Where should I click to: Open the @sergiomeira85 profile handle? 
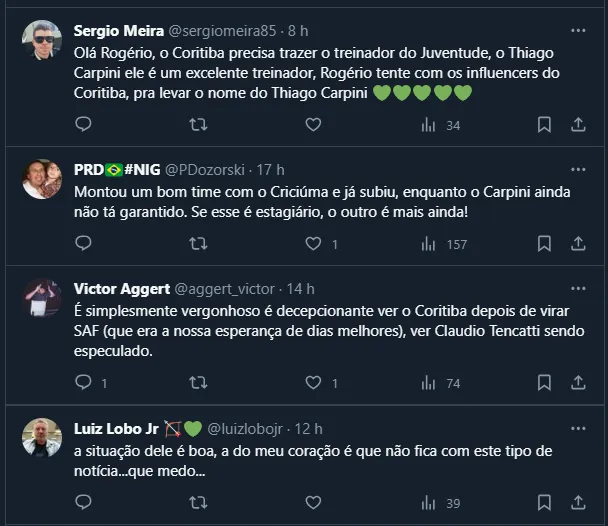tap(229, 30)
